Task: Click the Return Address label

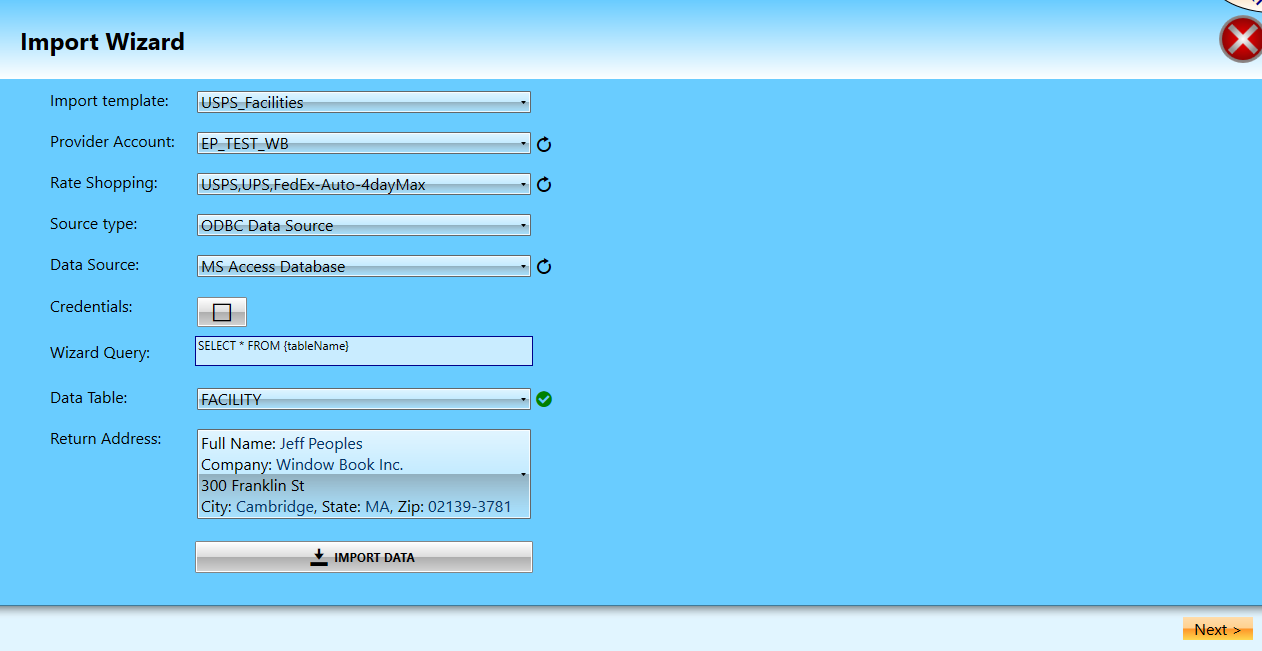Action: pyautogui.click(x=105, y=438)
